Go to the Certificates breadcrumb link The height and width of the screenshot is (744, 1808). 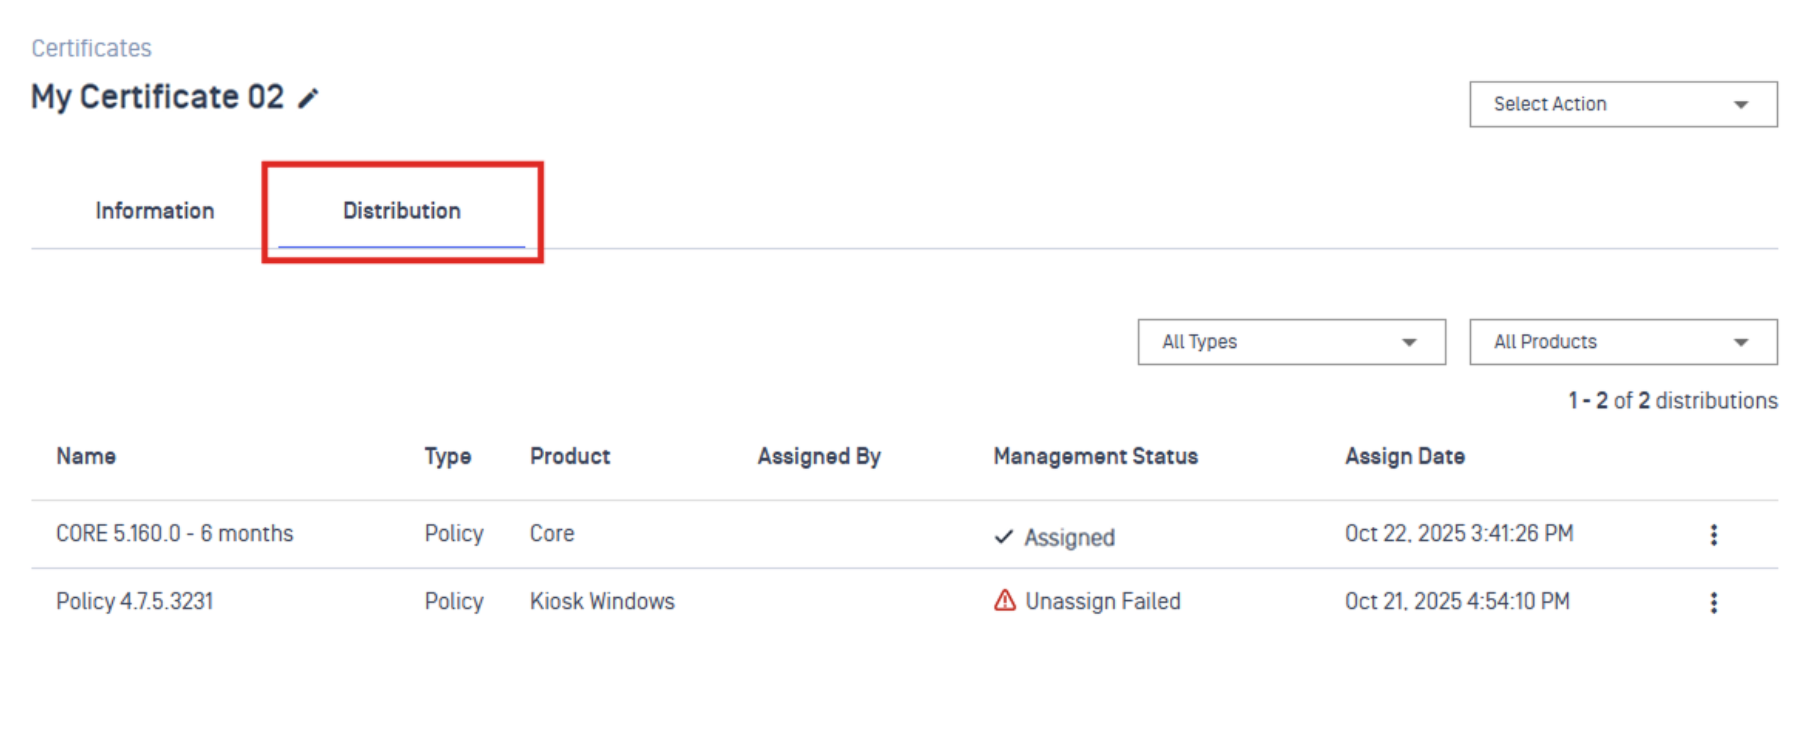pos(92,48)
